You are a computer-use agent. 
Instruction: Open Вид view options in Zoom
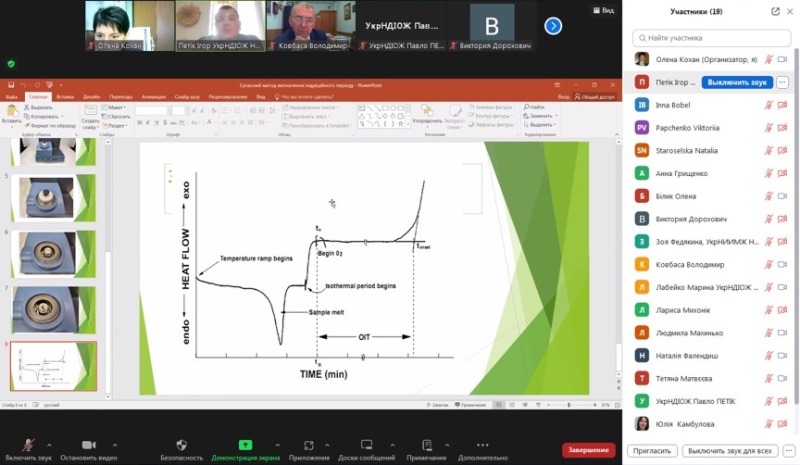click(604, 10)
